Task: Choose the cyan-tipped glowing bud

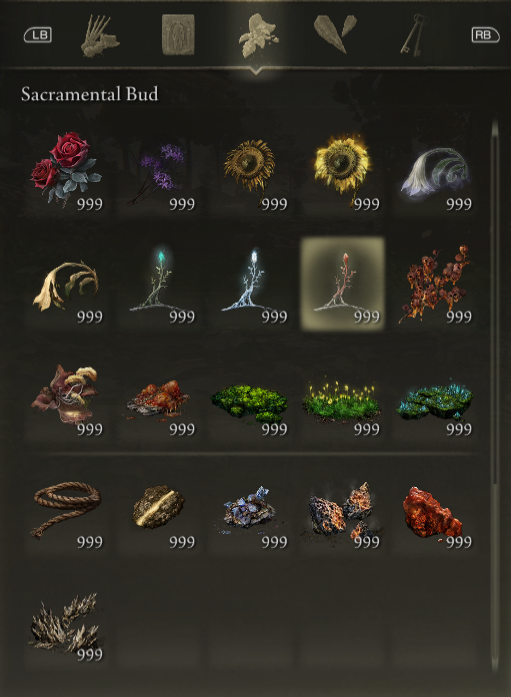Action: click(159, 284)
